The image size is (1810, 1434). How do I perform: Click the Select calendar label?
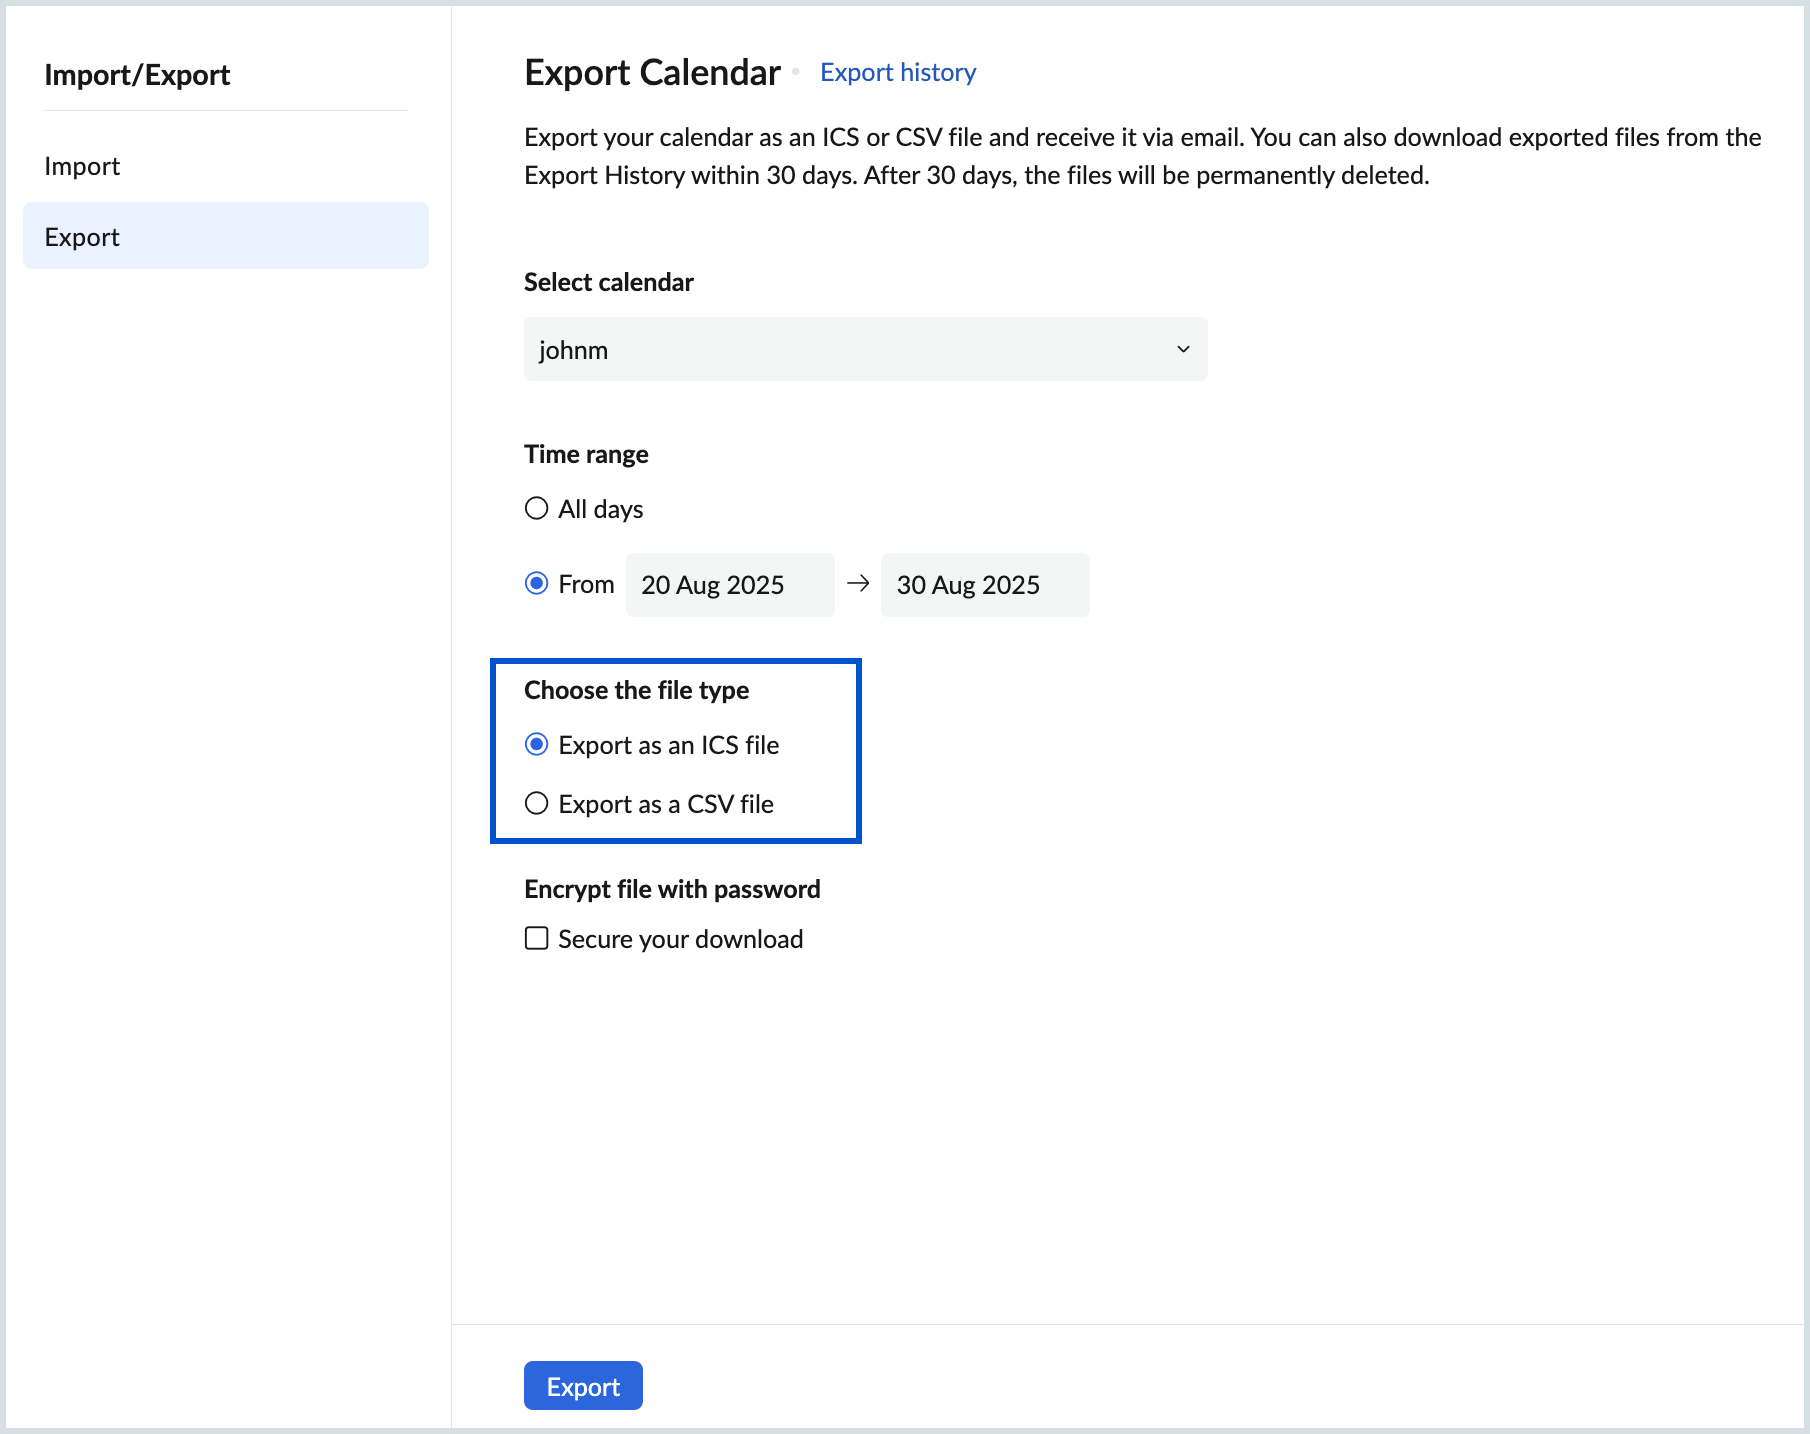tap(608, 283)
